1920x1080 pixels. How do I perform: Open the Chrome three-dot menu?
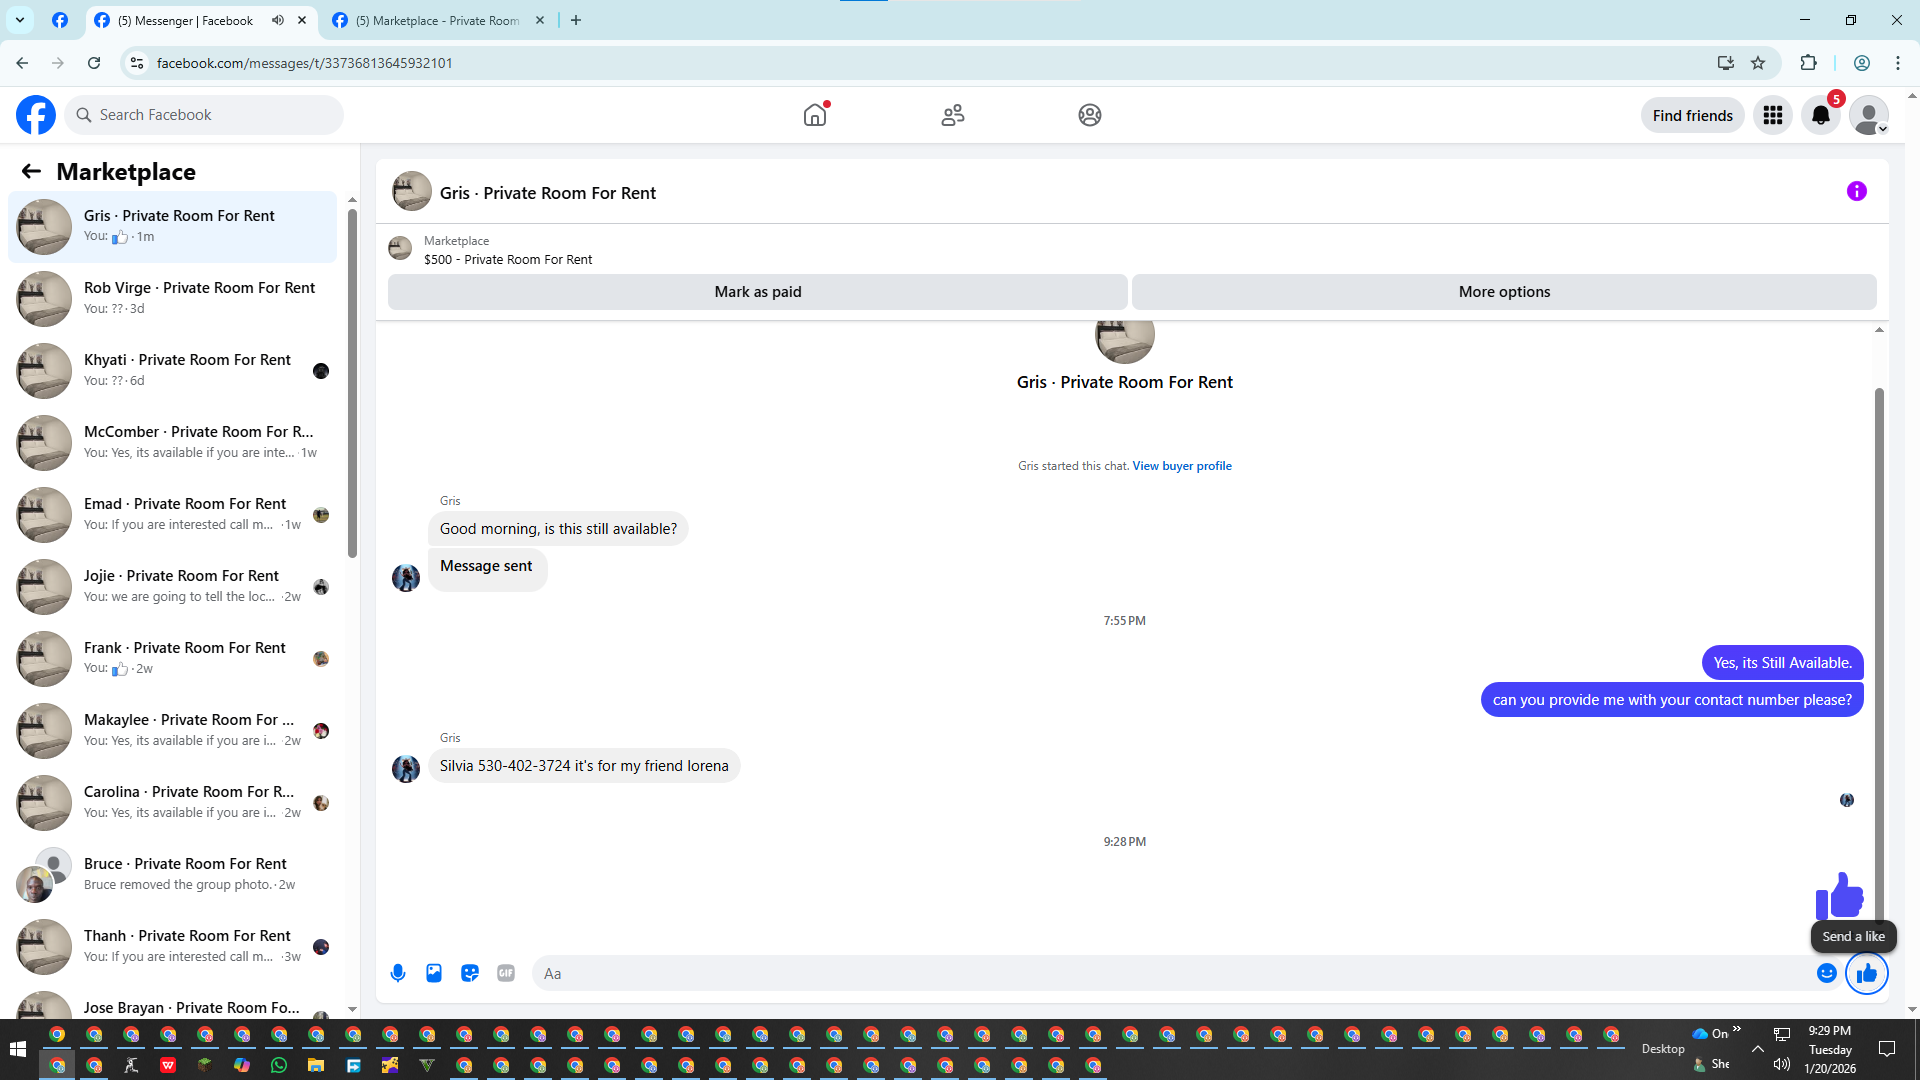(1898, 63)
